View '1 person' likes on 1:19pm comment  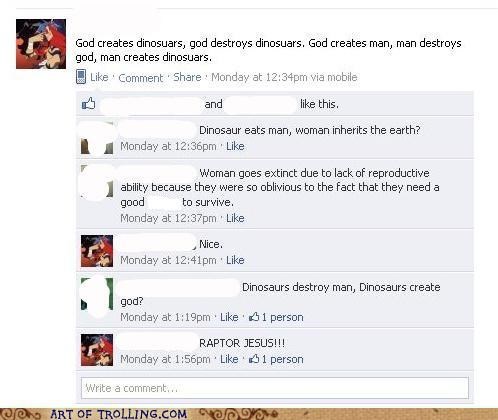282,317
